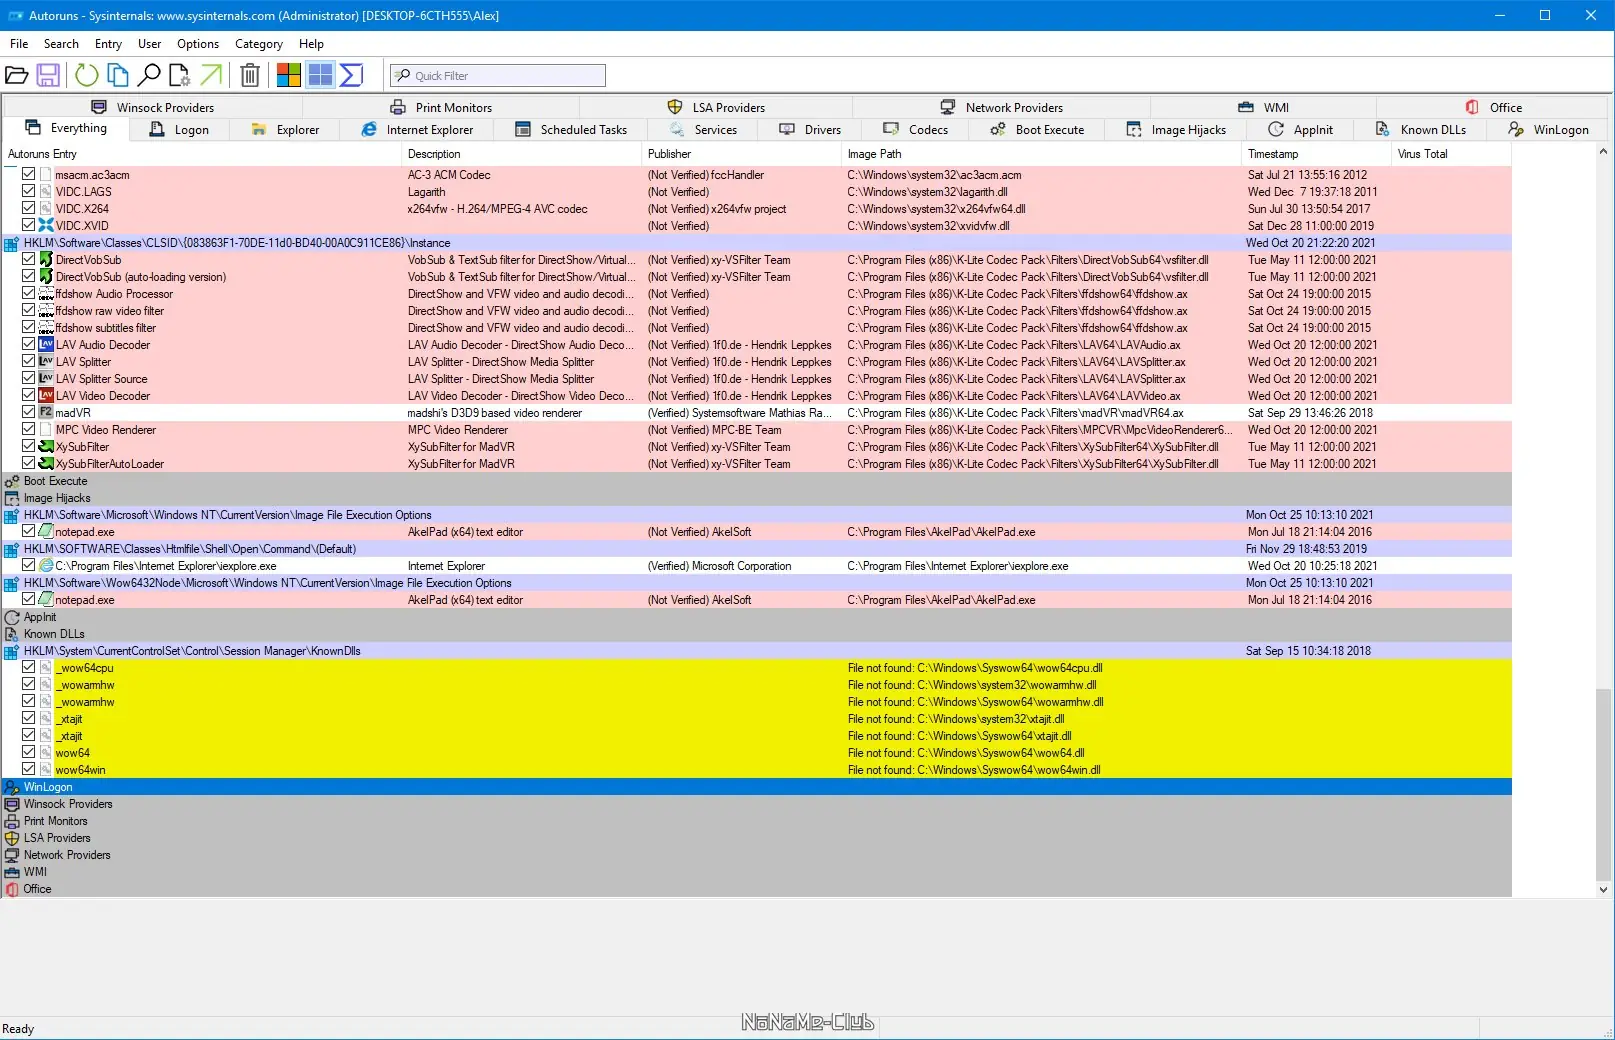This screenshot has height=1040, width=1615.
Task: Click in the Quick Filter search box
Action: point(498,76)
